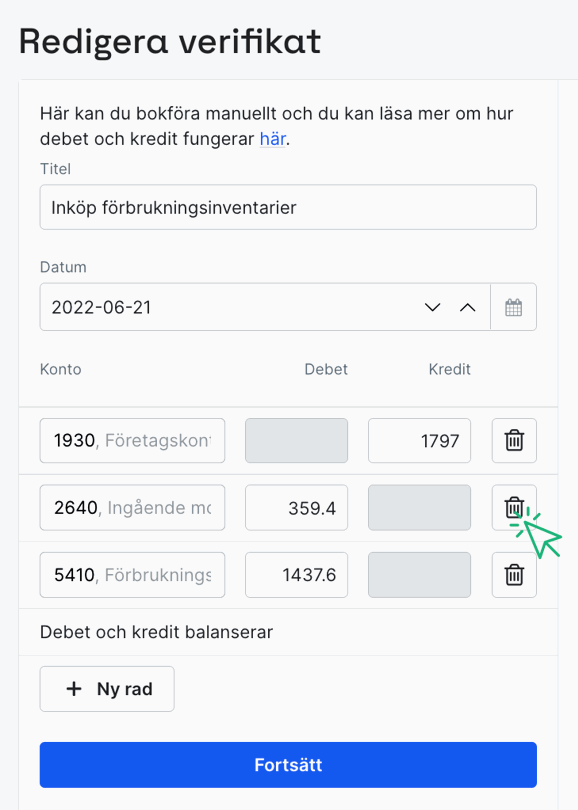The width and height of the screenshot is (578, 810).
Task: Expand the date dropdown with the down chevron
Action: [432, 307]
